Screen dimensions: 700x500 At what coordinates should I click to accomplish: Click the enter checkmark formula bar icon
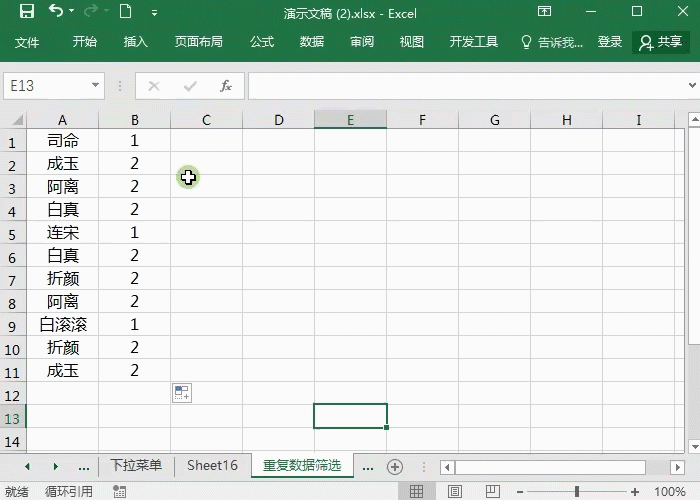[x=190, y=86]
